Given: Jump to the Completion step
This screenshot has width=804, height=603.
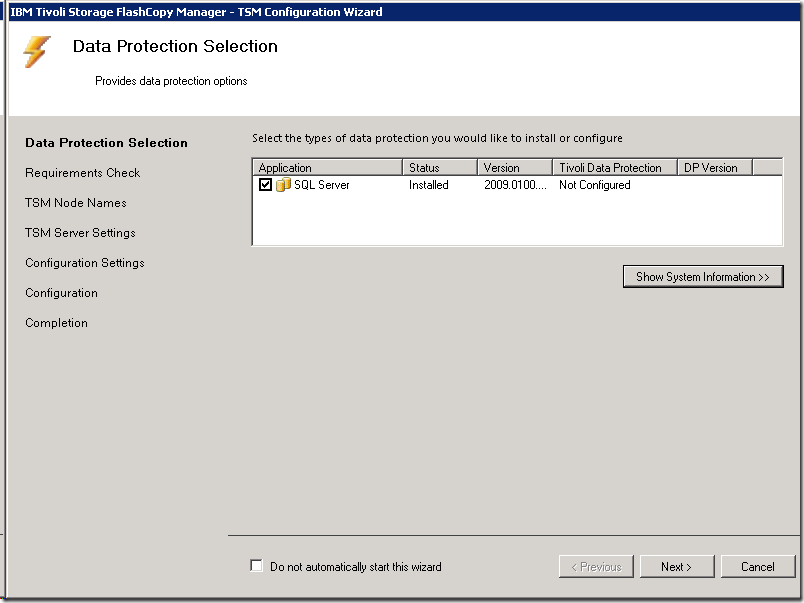Looking at the screenshot, I should [57, 323].
